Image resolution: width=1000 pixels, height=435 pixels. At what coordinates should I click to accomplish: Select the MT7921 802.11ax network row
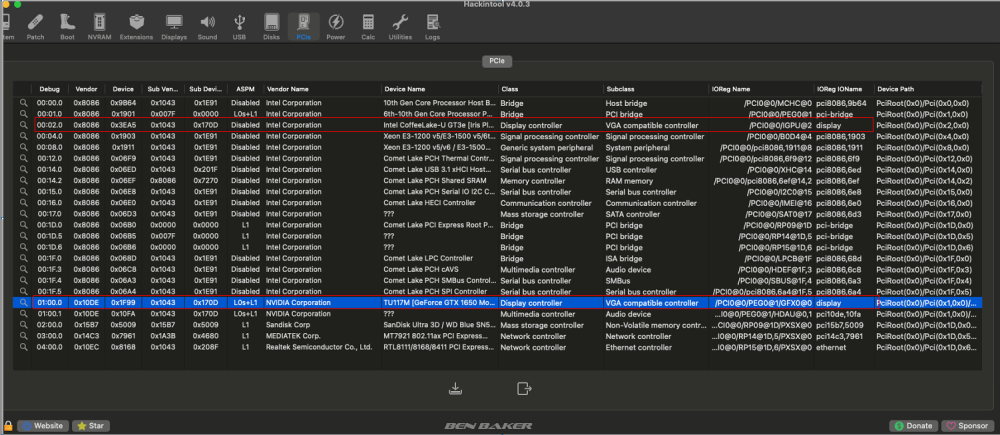point(497,336)
